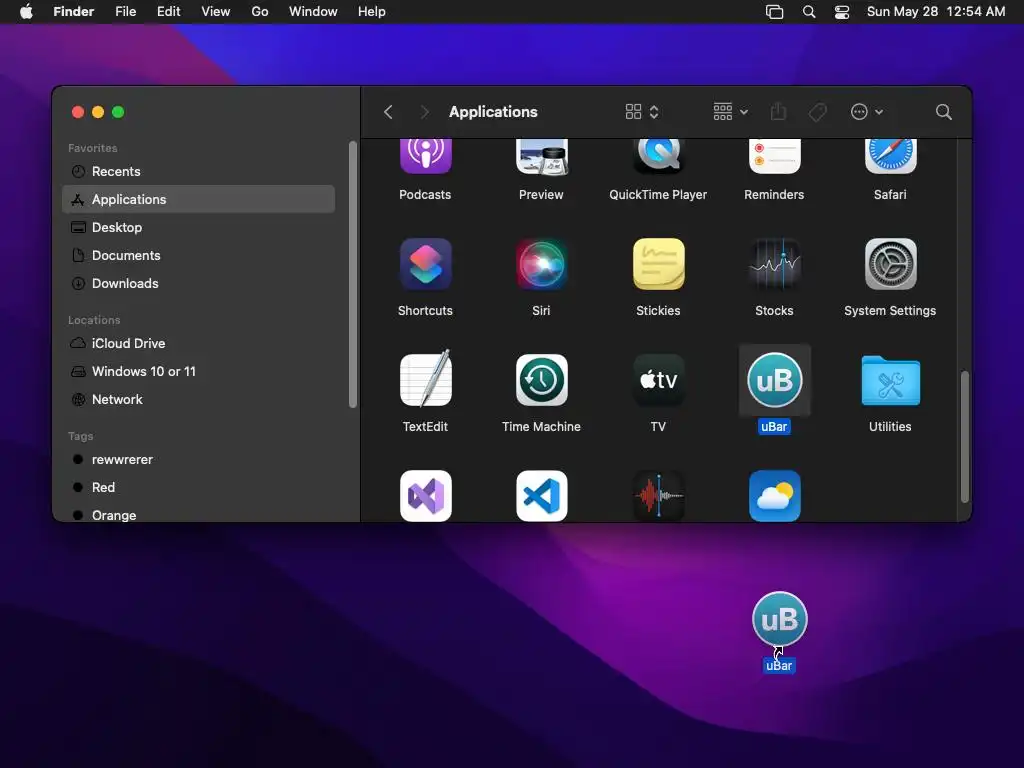1024x768 pixels.
Task: Select the Weather app icon
Action: coord(775,496)
